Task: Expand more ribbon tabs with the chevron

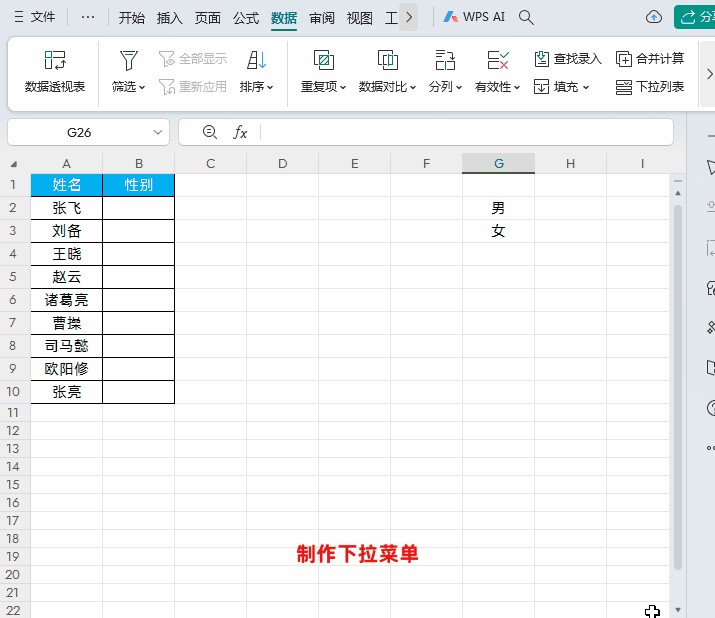Action: 409,18
